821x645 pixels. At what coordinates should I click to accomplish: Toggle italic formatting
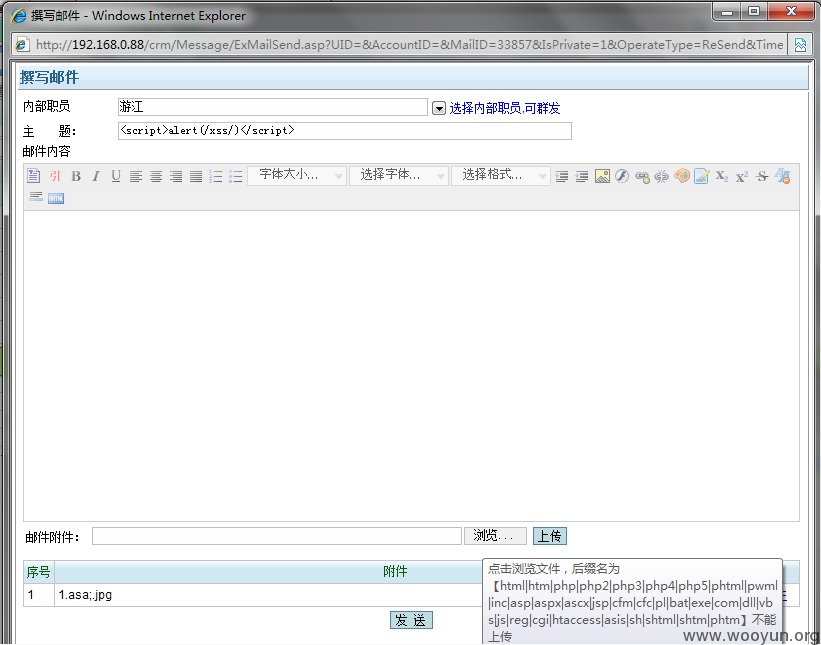pyautogui.click(x=96, y=176)
